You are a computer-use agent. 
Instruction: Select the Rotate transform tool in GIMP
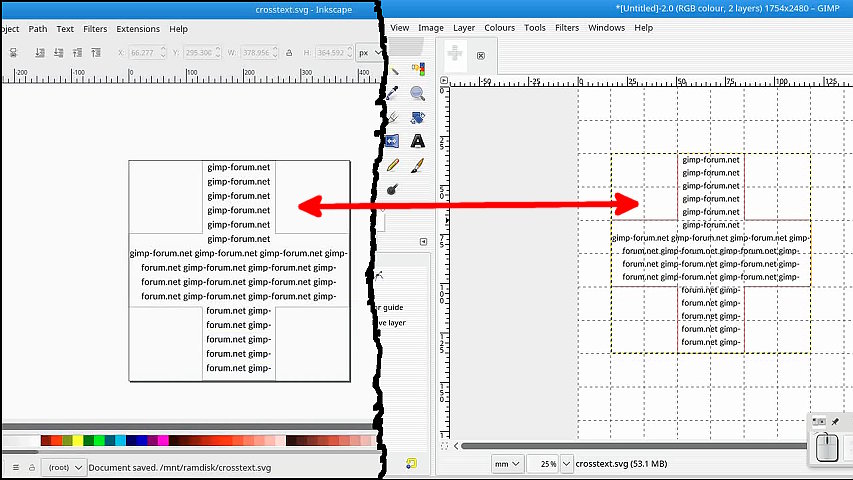click(x=418, y=118)
